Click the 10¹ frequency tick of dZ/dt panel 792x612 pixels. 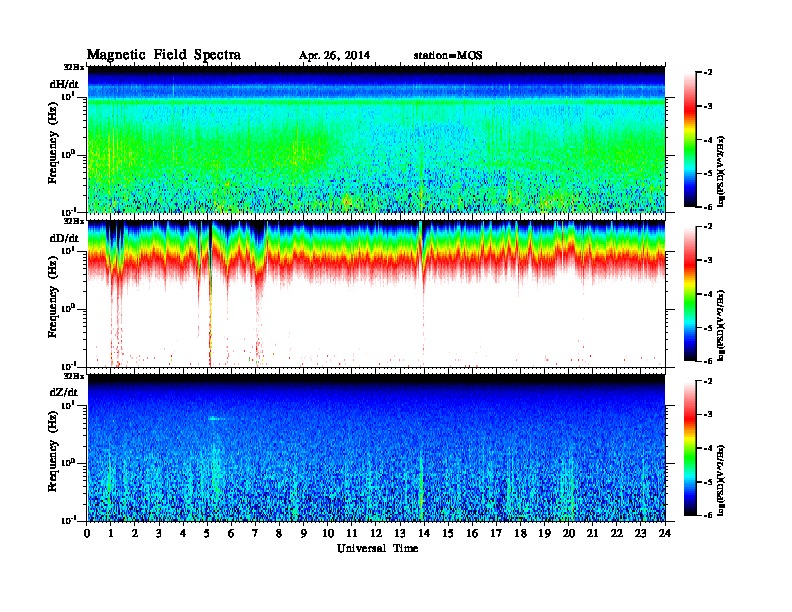coord(68,405)
